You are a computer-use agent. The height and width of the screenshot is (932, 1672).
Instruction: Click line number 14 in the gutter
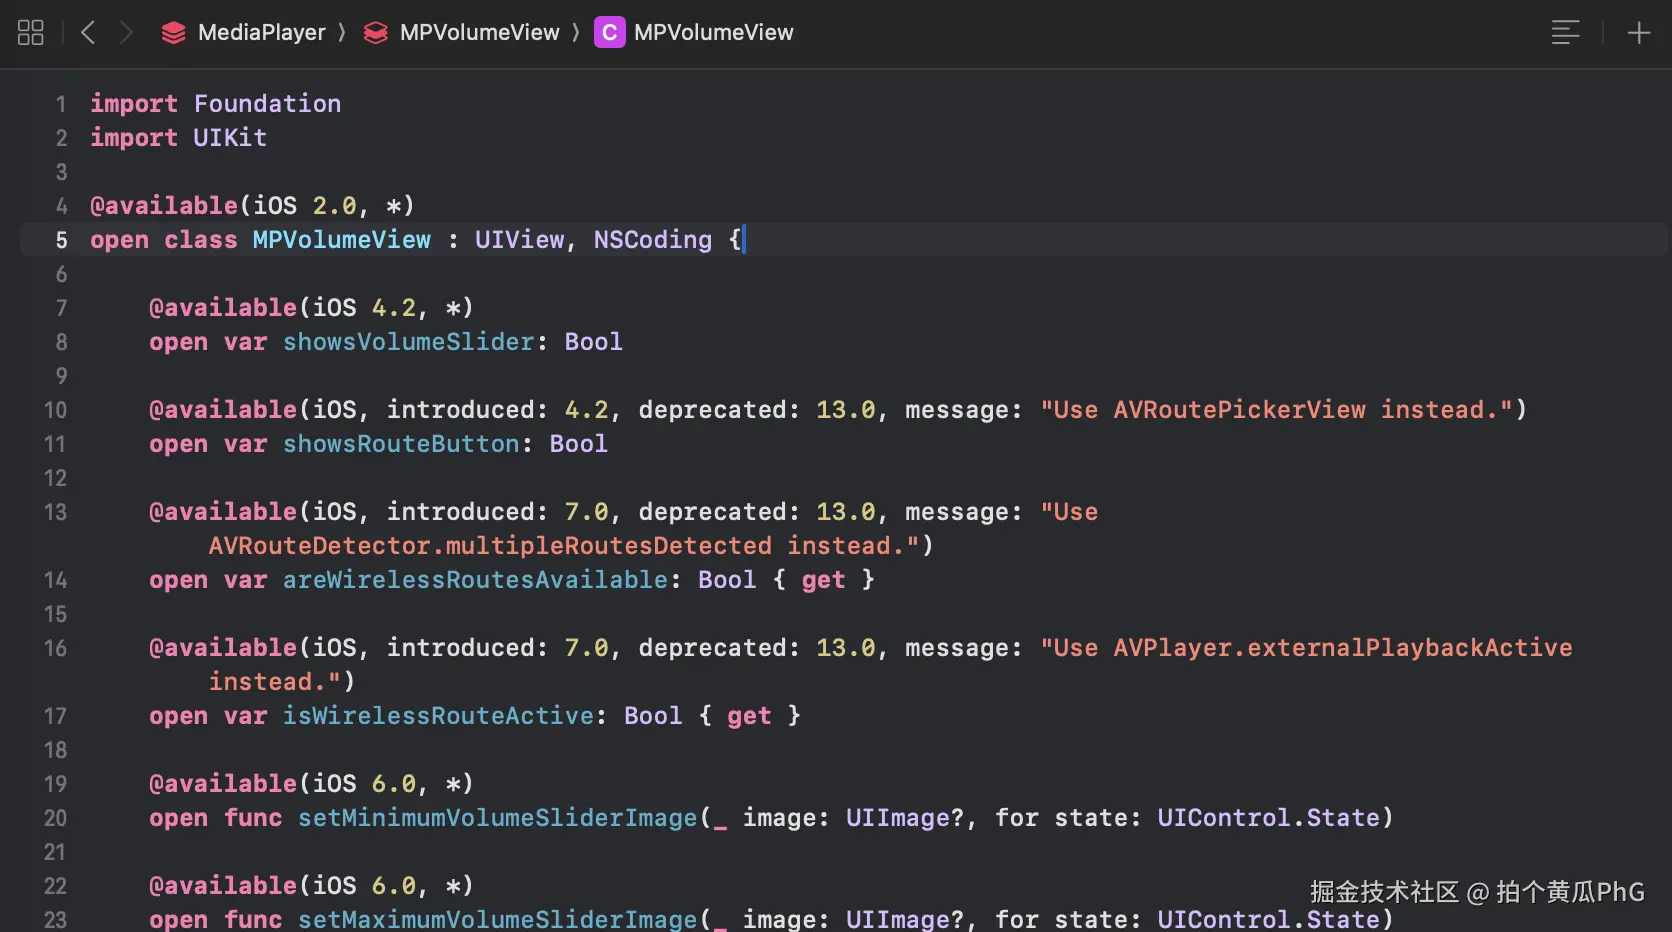[x=55, y=580]
